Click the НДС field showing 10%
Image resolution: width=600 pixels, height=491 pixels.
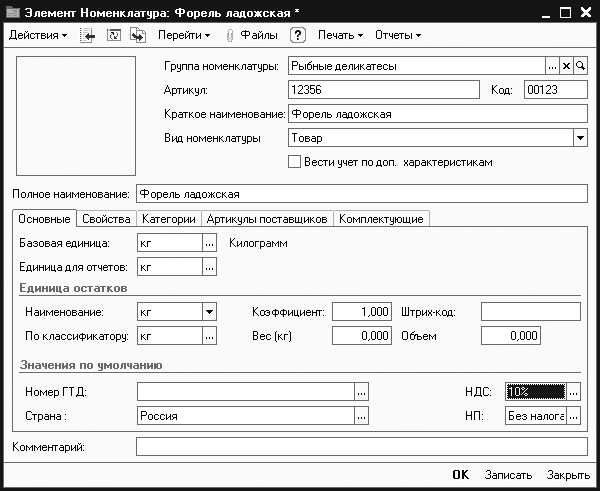point(535,392)
